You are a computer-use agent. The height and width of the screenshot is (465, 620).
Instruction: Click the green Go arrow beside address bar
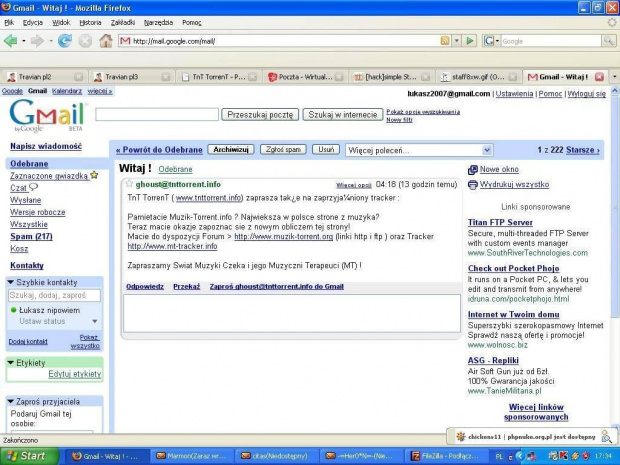(469, 41)
